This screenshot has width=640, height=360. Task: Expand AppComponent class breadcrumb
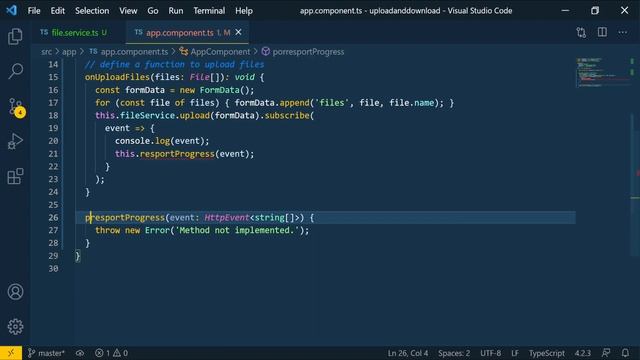tap(215, 52)
